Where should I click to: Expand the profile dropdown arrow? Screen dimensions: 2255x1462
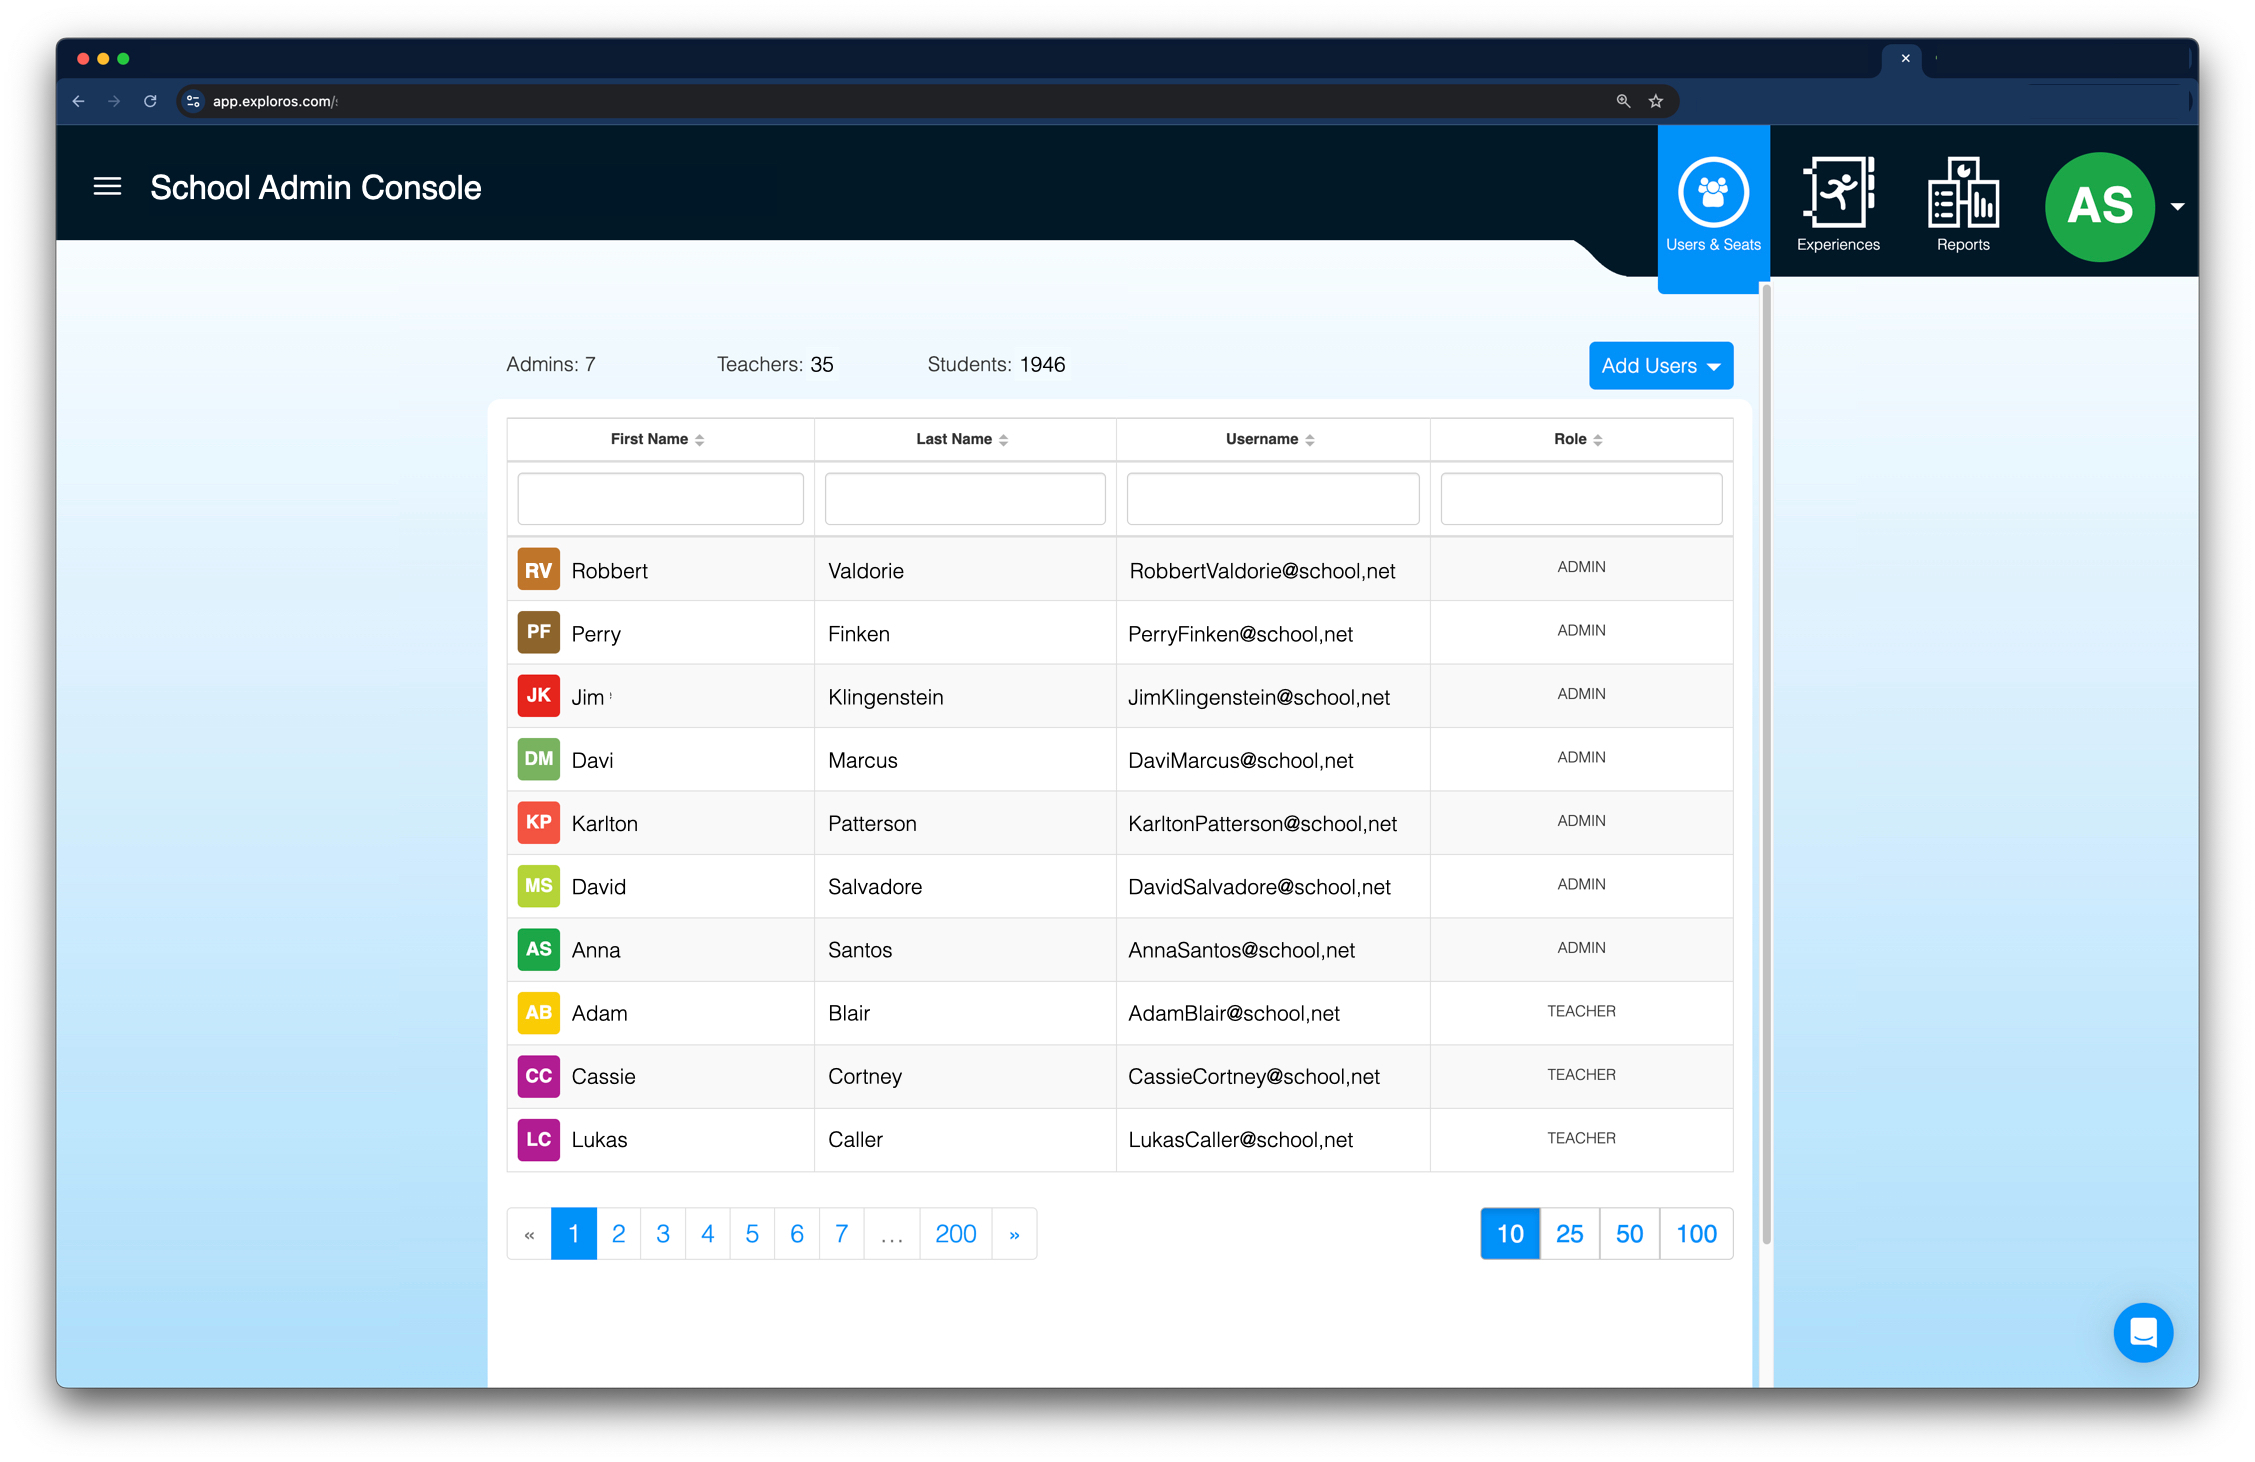[2177, 207]
